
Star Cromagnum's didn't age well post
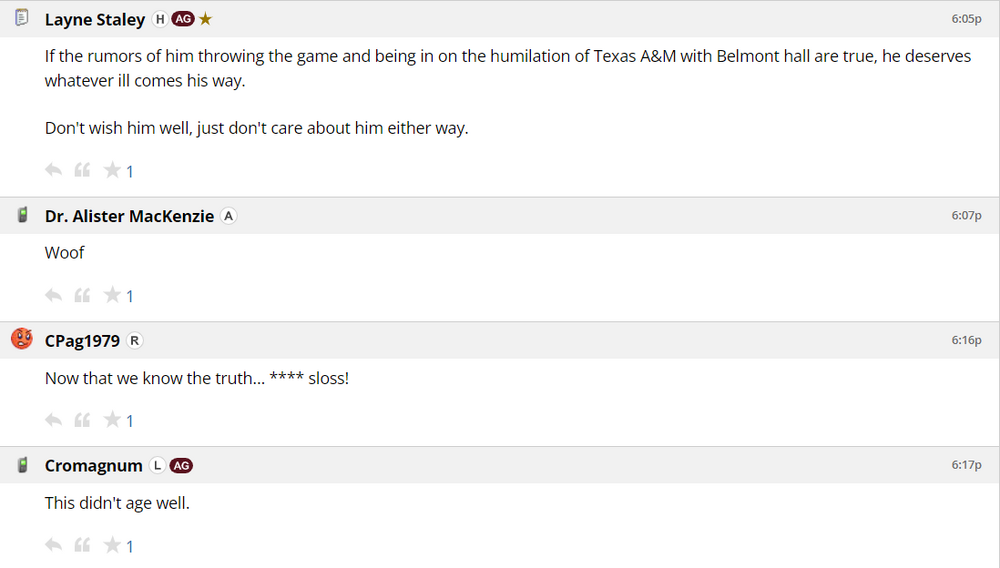(112, 546)
